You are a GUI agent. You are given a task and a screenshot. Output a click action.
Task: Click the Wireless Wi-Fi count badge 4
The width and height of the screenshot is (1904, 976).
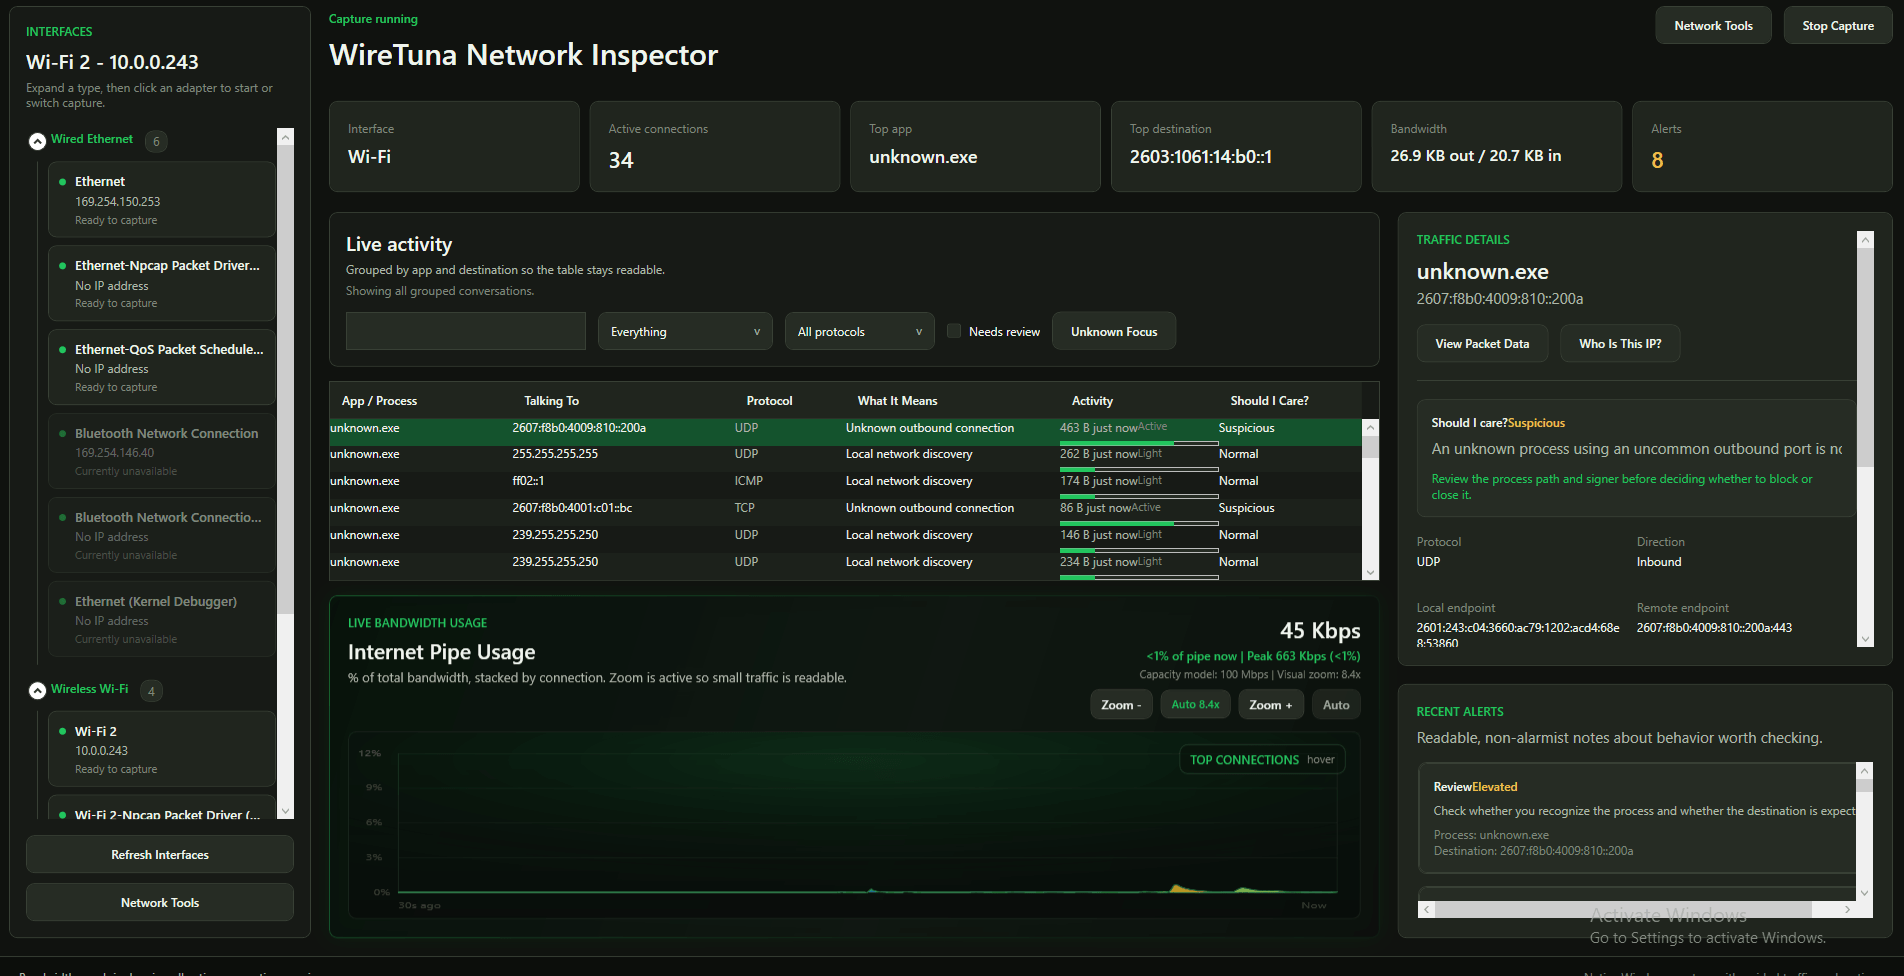click(151, 691)
